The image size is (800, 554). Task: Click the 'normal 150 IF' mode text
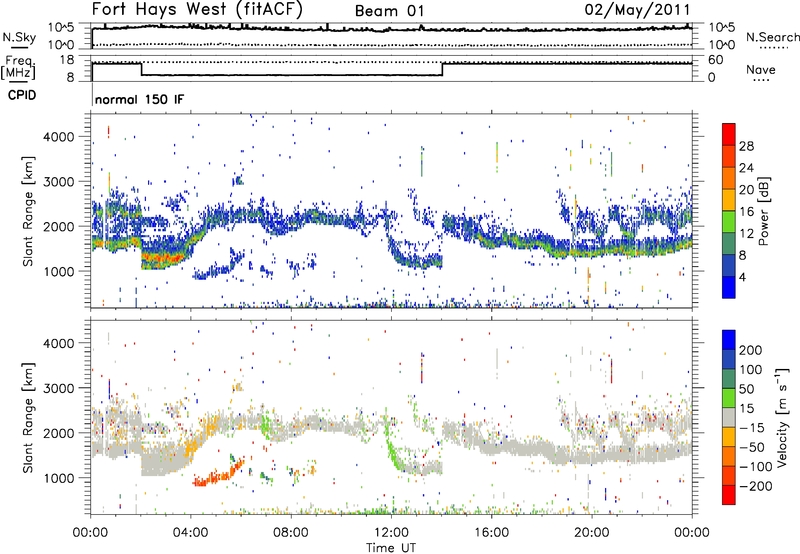pyautogui.click(x=139, y=99)
